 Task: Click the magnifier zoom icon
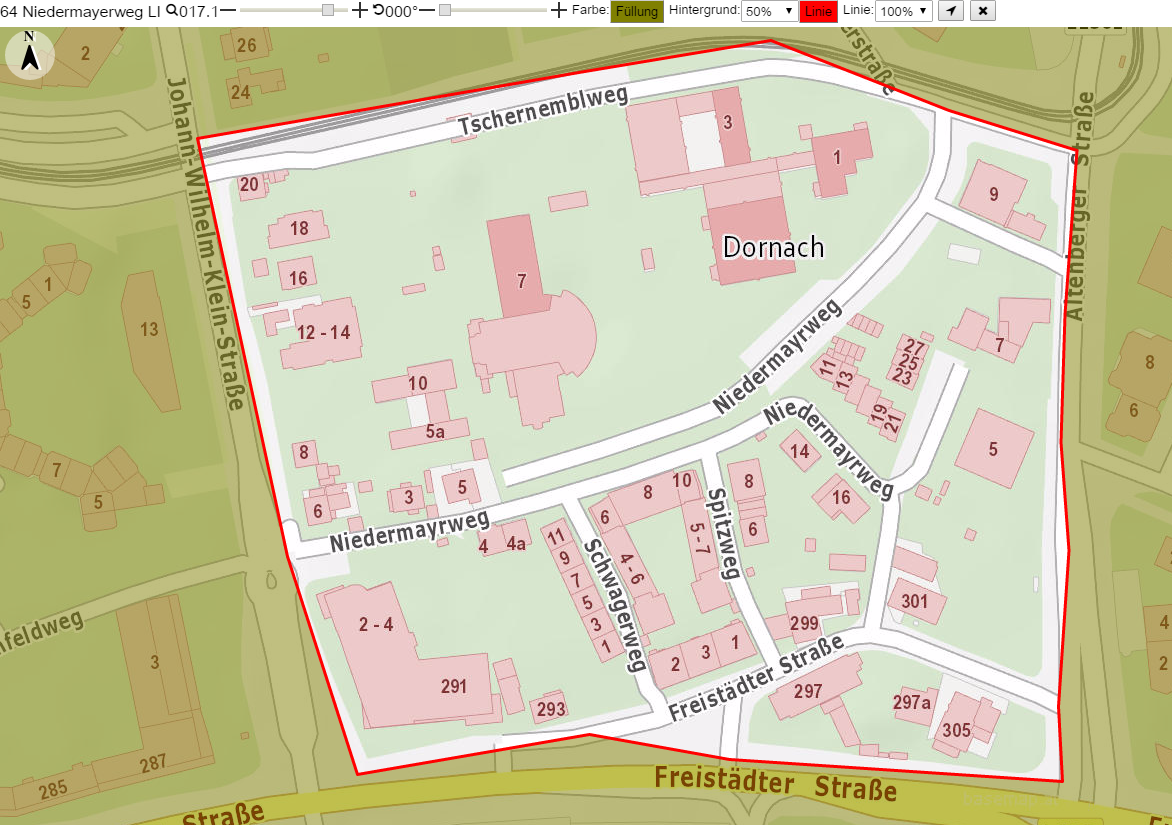click(x=172, y=10)
